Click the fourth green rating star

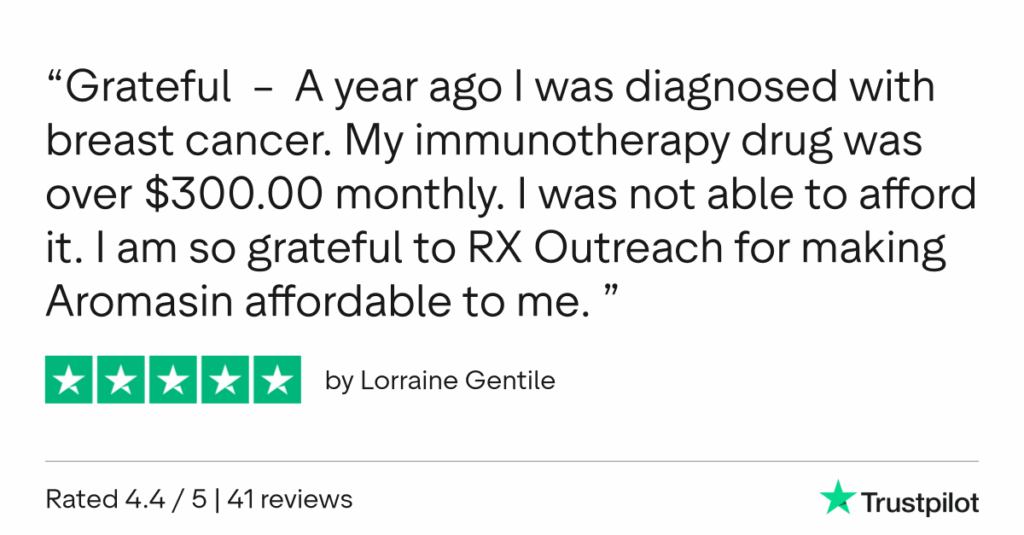click(x=224, y=380)
